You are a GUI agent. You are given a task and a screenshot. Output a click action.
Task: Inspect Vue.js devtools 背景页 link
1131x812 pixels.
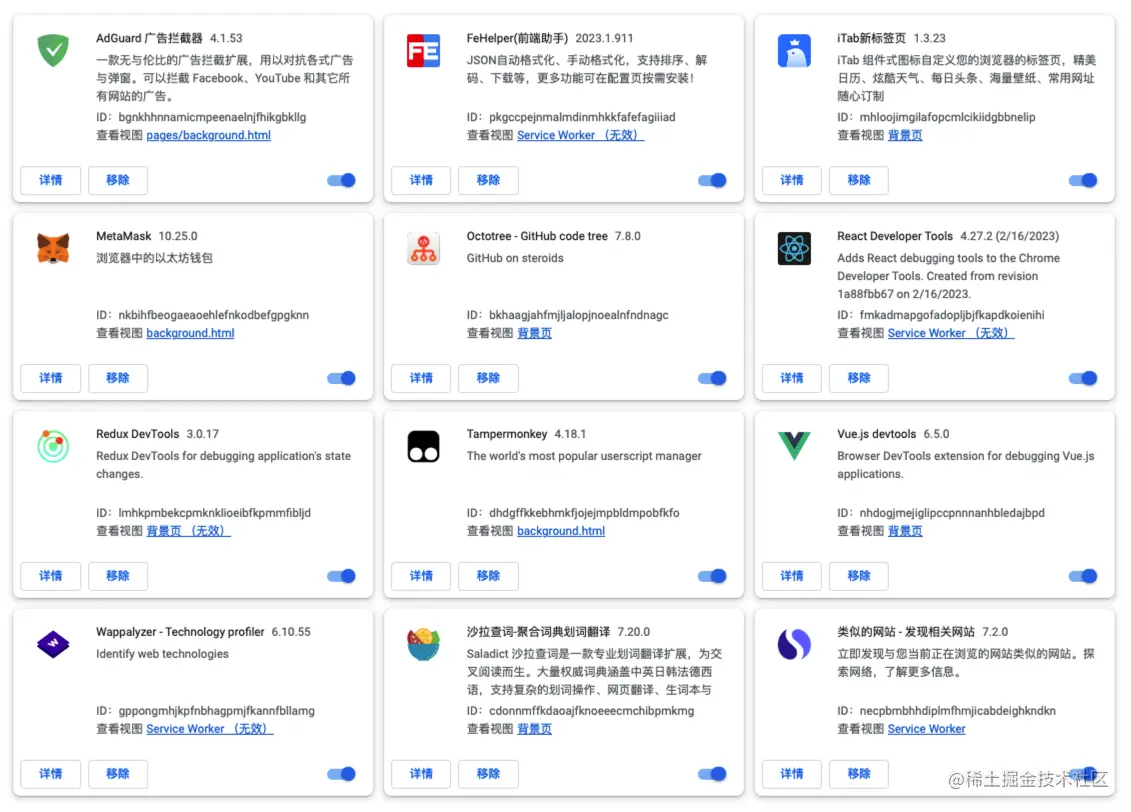pos(905,531)
